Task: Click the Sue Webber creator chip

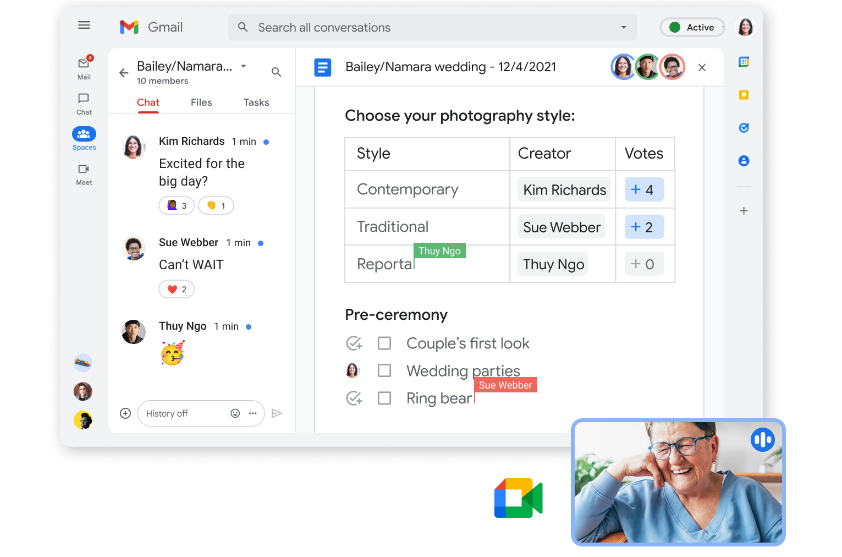Action: [561, 227]
